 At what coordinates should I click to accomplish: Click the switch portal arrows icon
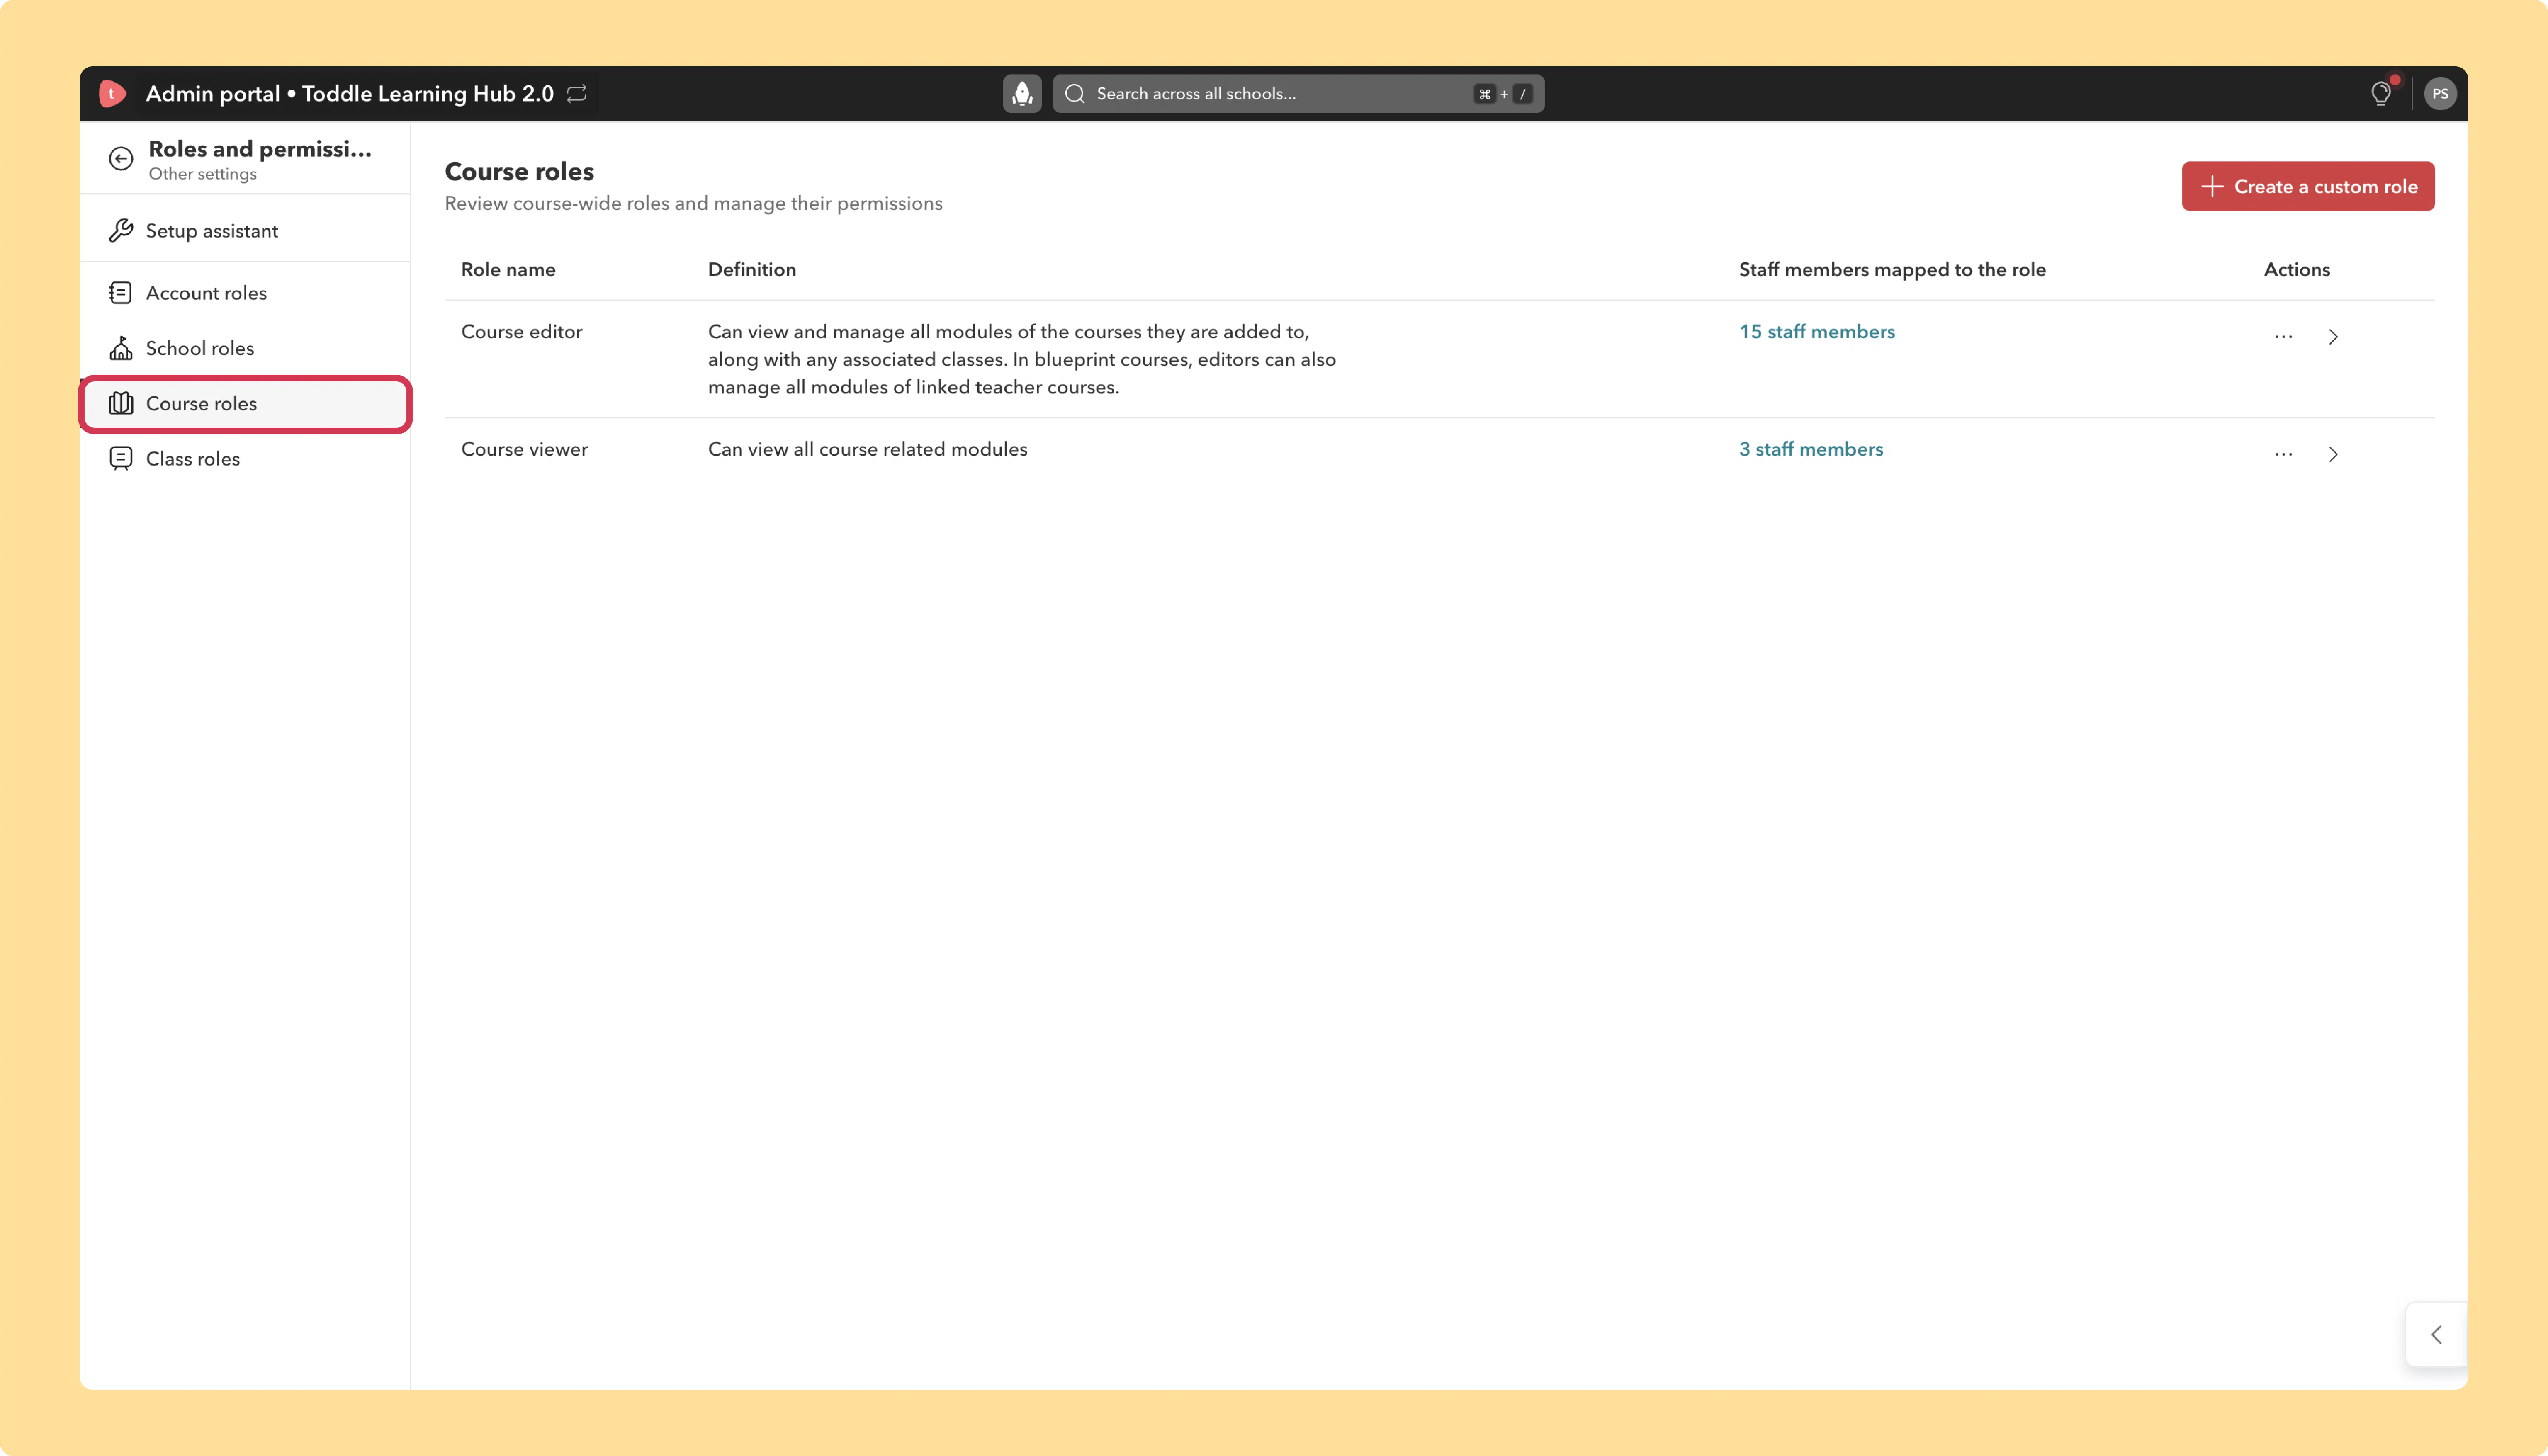[577, 94]
